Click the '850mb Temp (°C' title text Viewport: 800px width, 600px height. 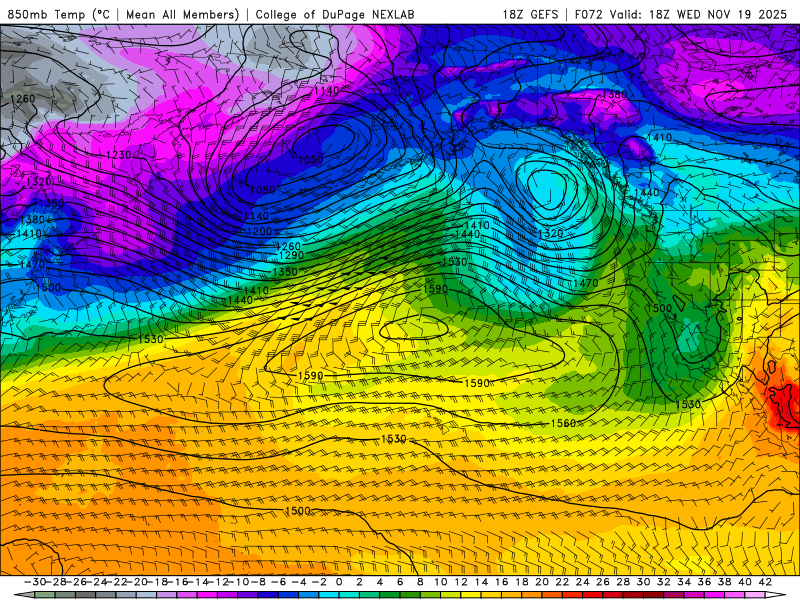coord(58,14)
